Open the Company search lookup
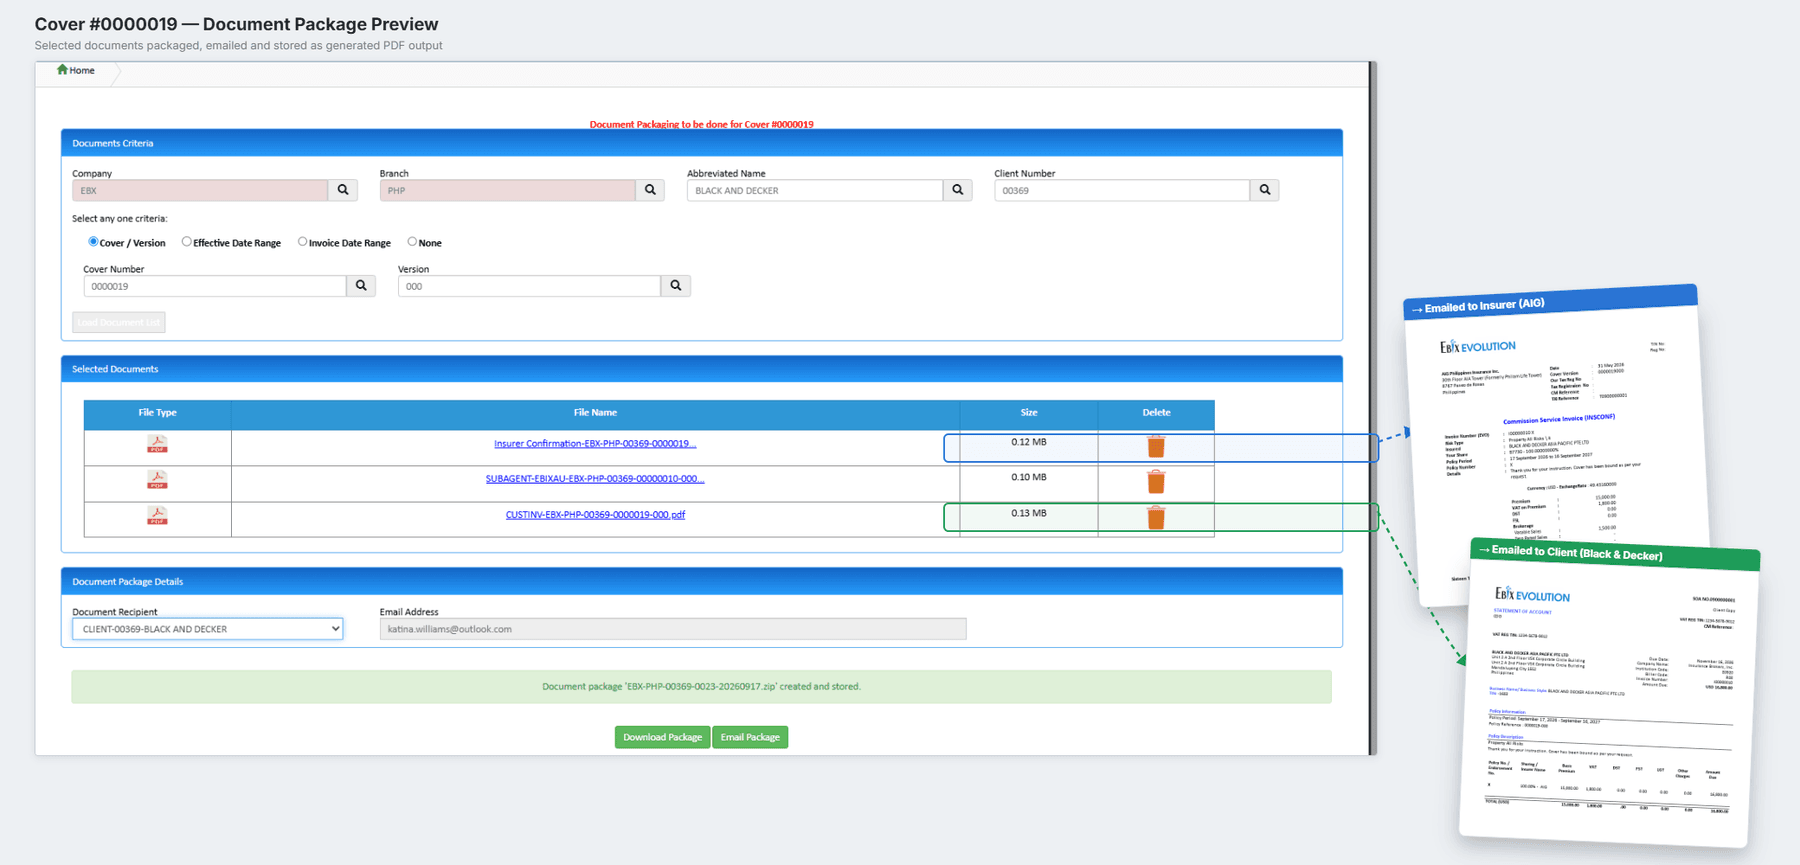 [343, 190]
